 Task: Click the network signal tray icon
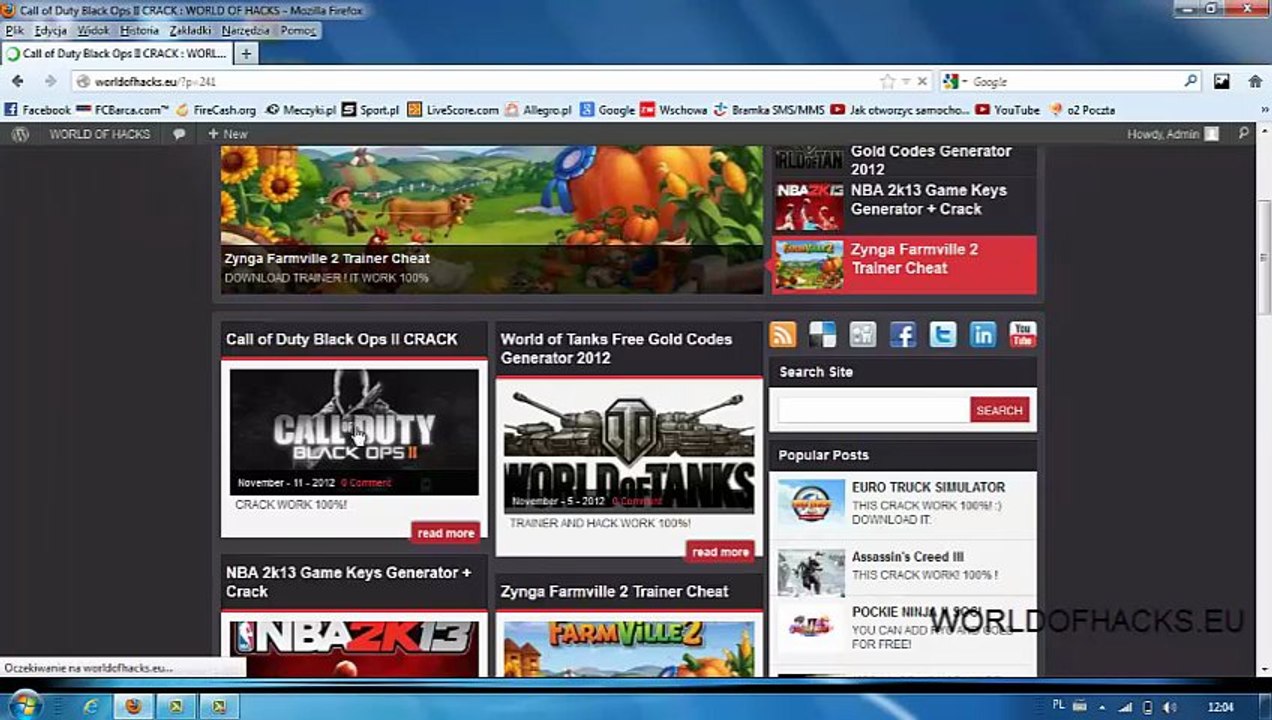[x=1126, y=707]
